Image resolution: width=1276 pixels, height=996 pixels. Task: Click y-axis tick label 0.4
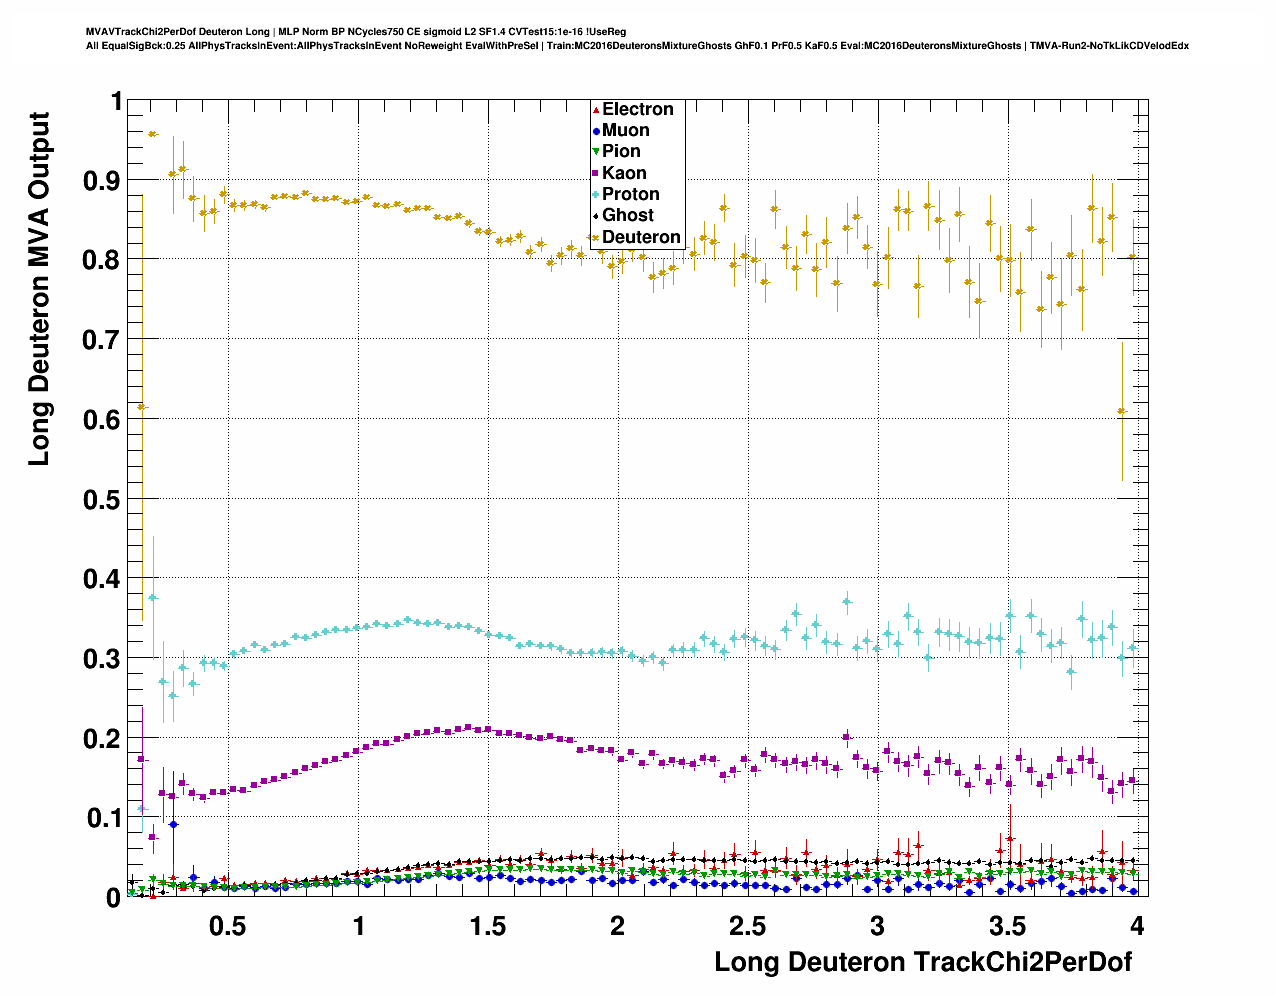[100, 579]
